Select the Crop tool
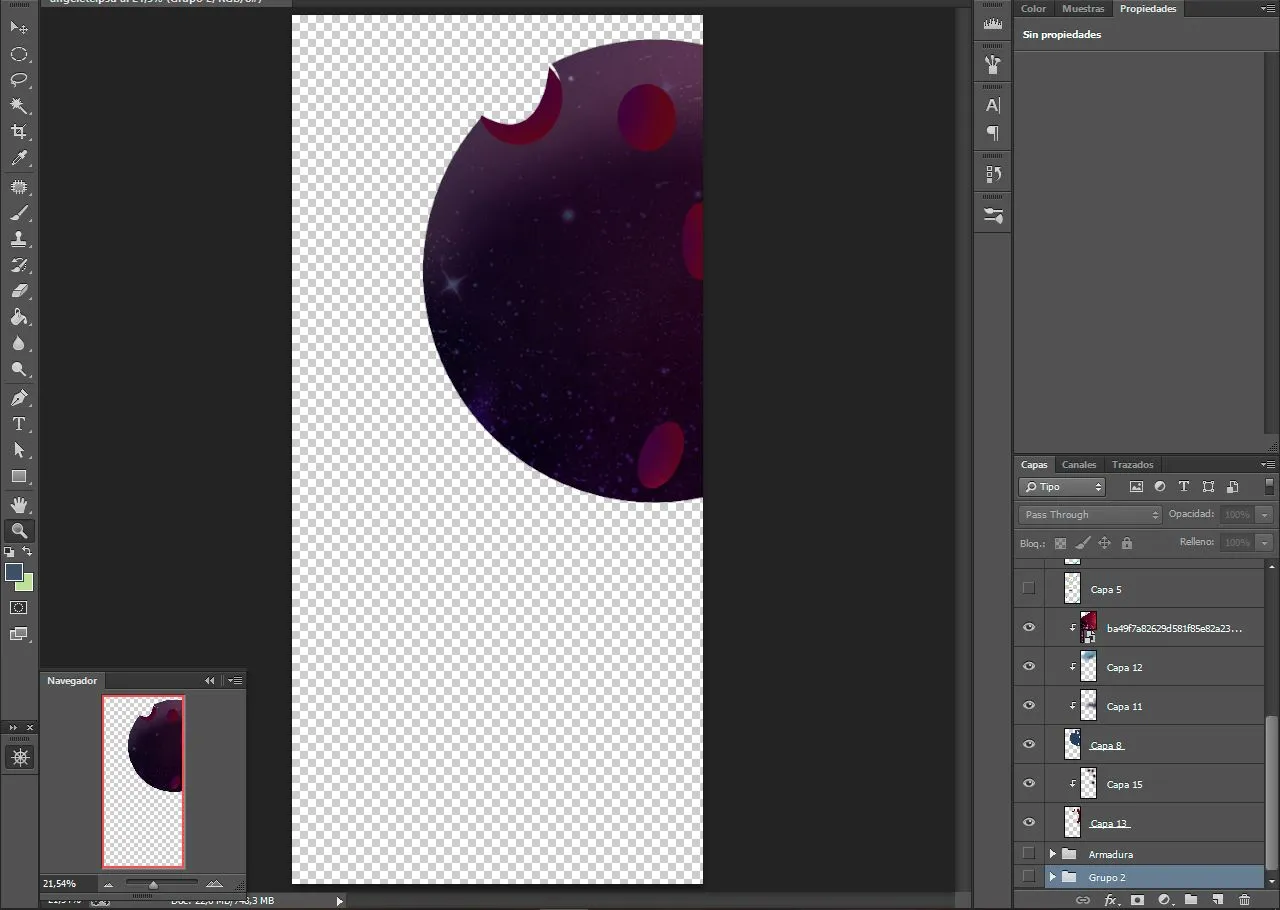The width and height of the screenshot is (1280, 910). 19,132
